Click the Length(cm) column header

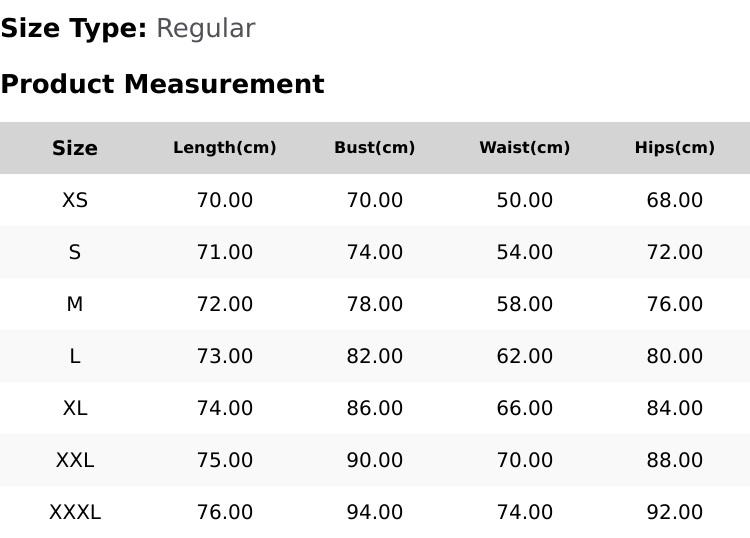[225, 147]
